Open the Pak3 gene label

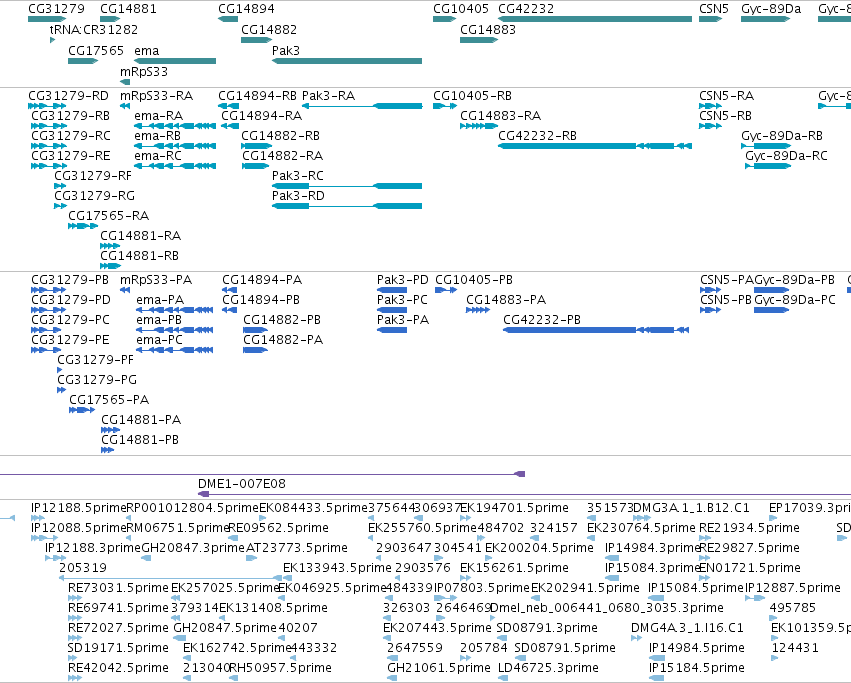click(286, 50)
